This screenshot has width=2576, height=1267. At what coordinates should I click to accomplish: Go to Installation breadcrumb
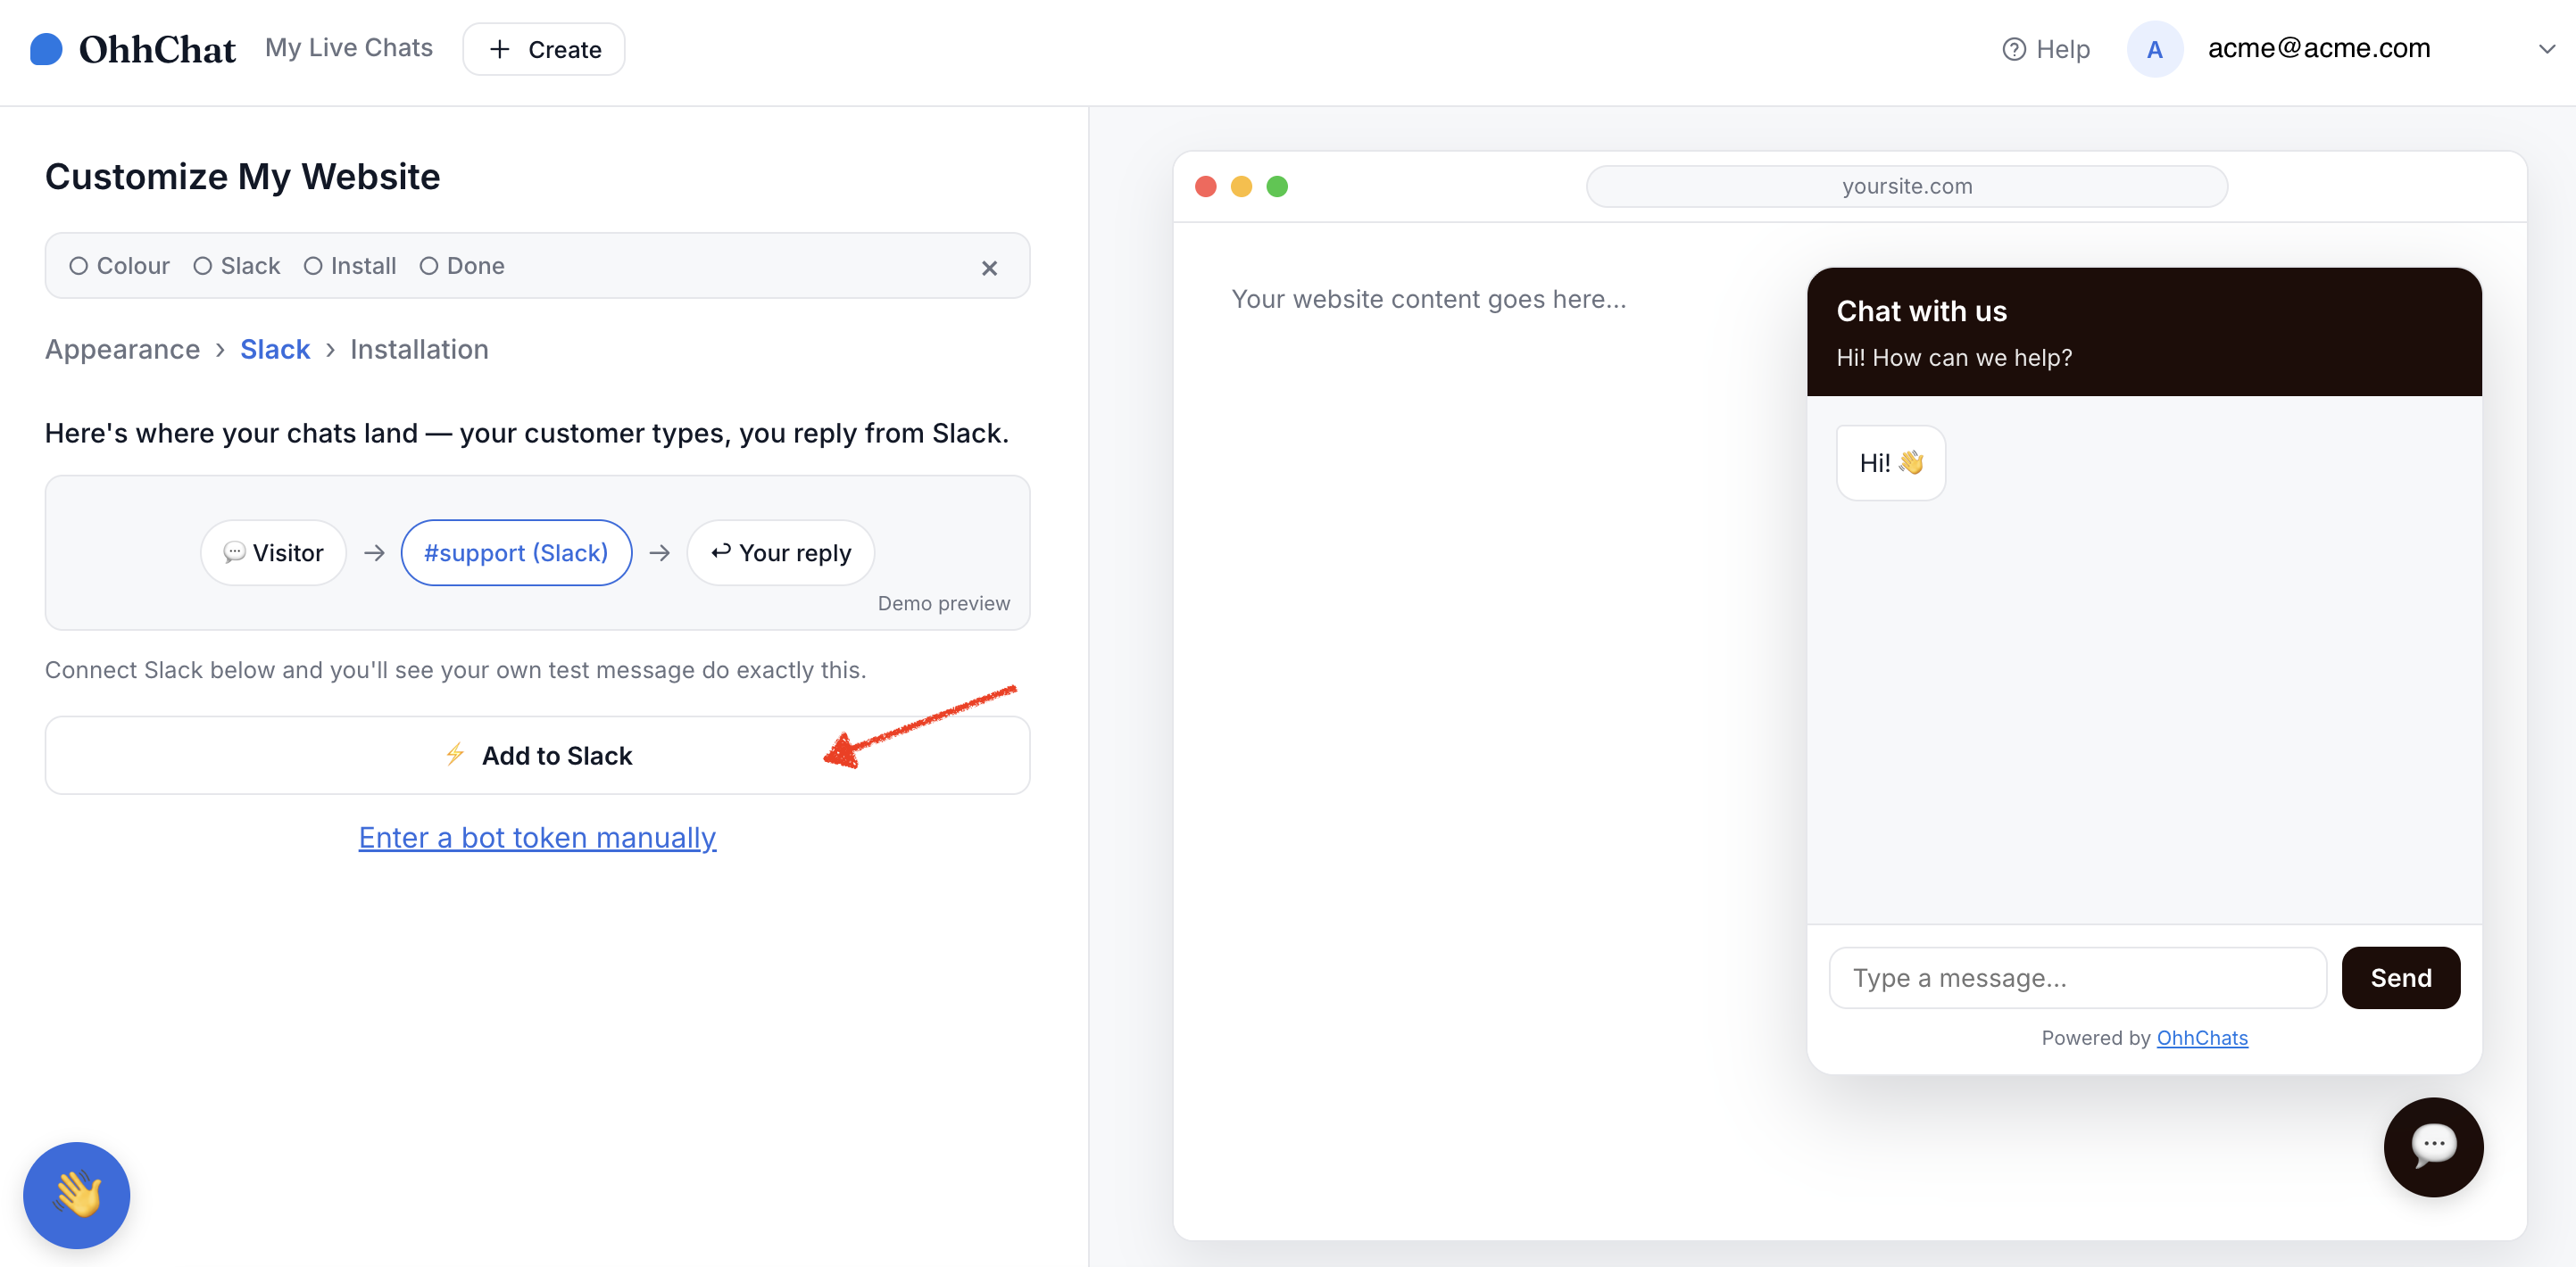419,349
